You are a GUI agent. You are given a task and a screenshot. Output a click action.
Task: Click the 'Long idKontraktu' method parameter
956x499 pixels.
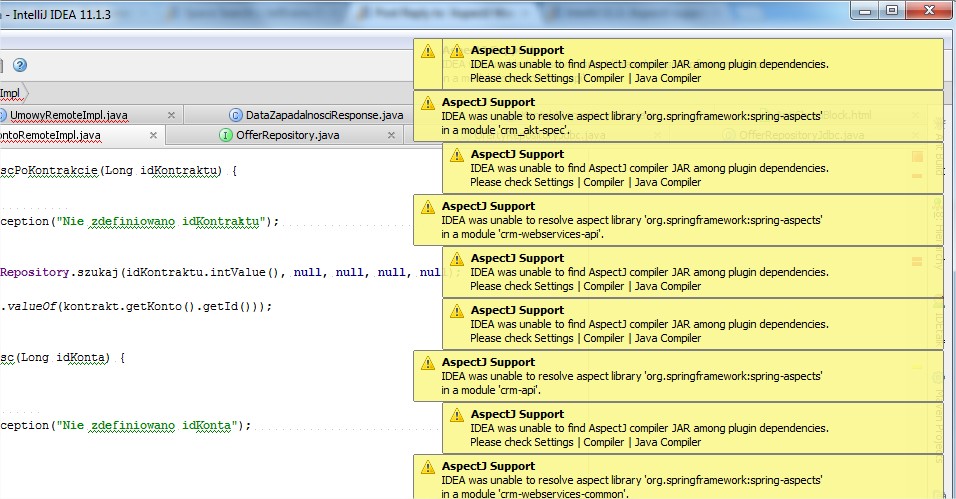(162, 170)
